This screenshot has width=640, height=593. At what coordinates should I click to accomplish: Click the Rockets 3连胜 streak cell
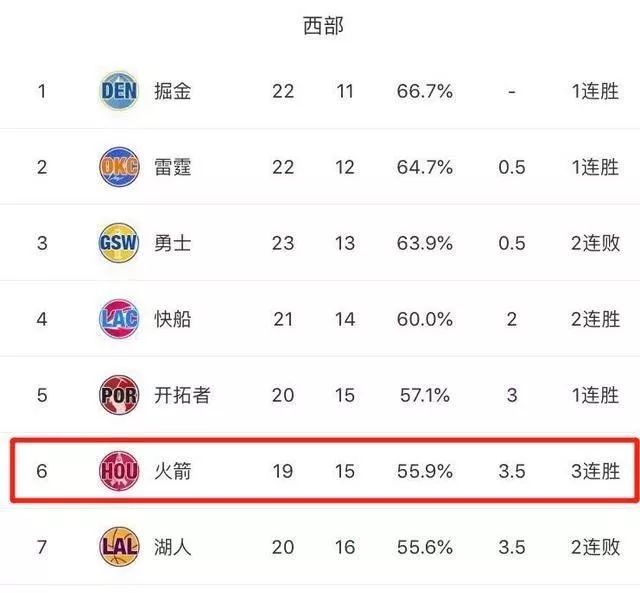coord(596,471)
